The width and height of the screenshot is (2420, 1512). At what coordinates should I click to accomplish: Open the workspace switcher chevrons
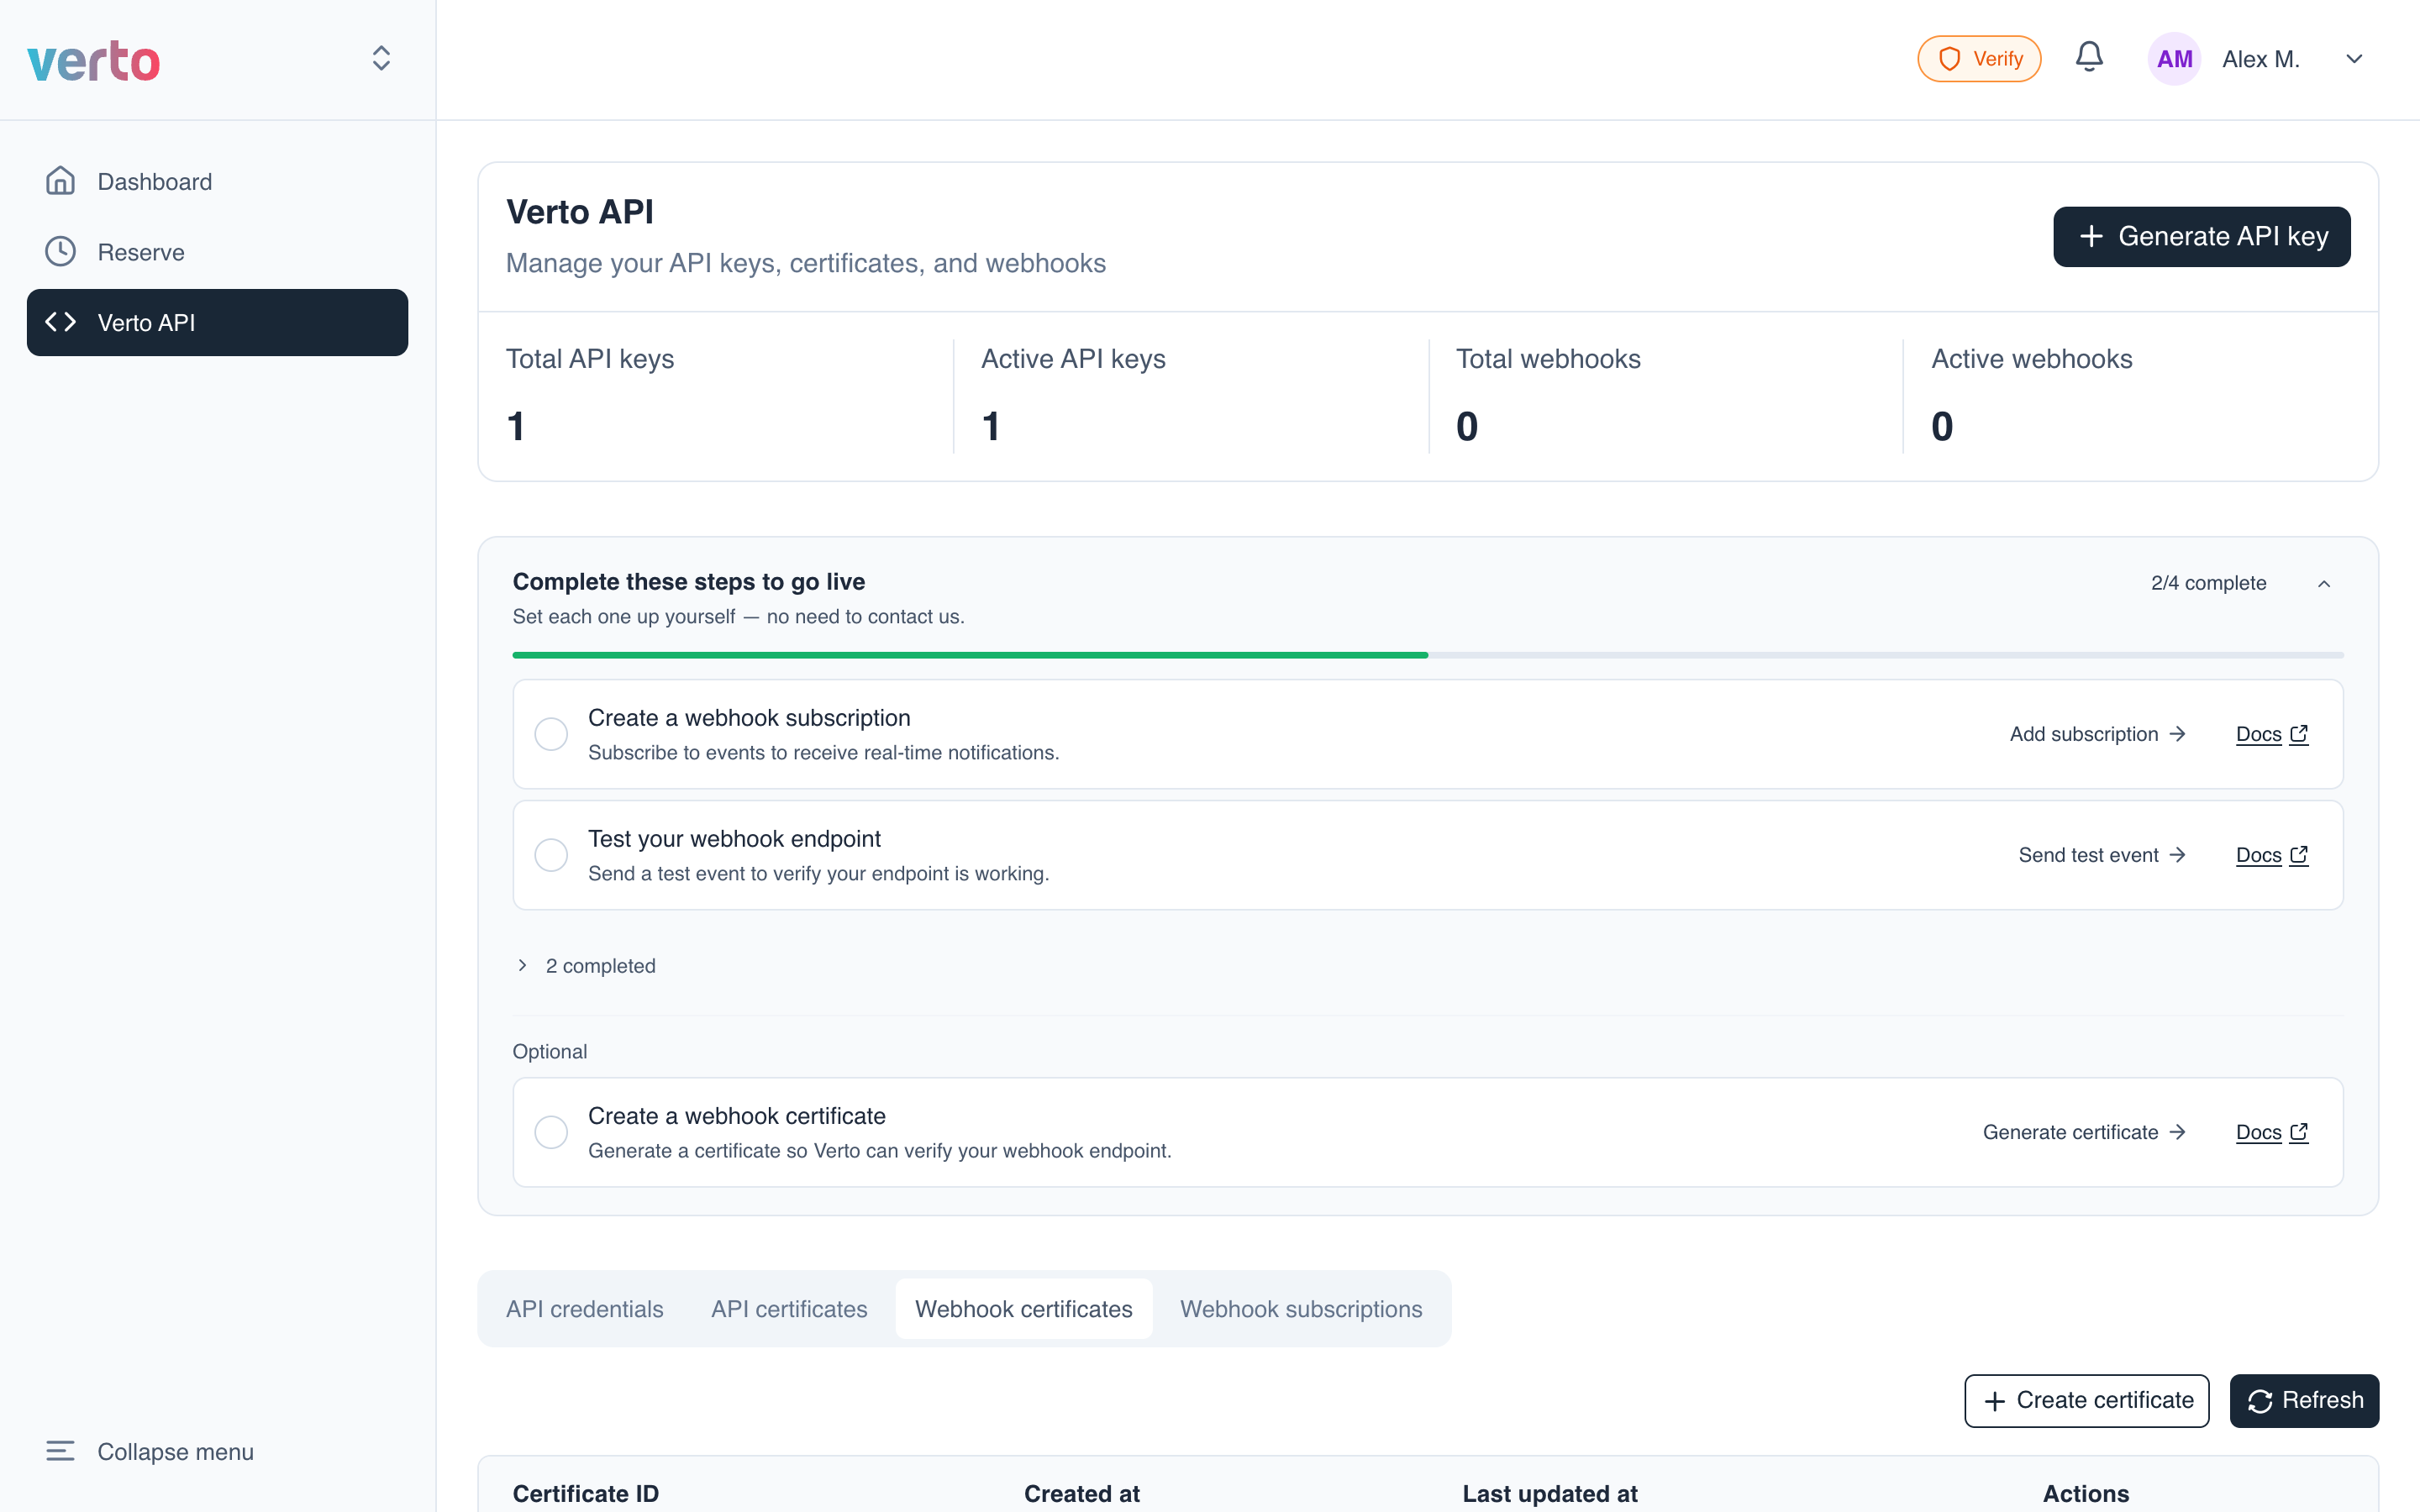(381, 58)
